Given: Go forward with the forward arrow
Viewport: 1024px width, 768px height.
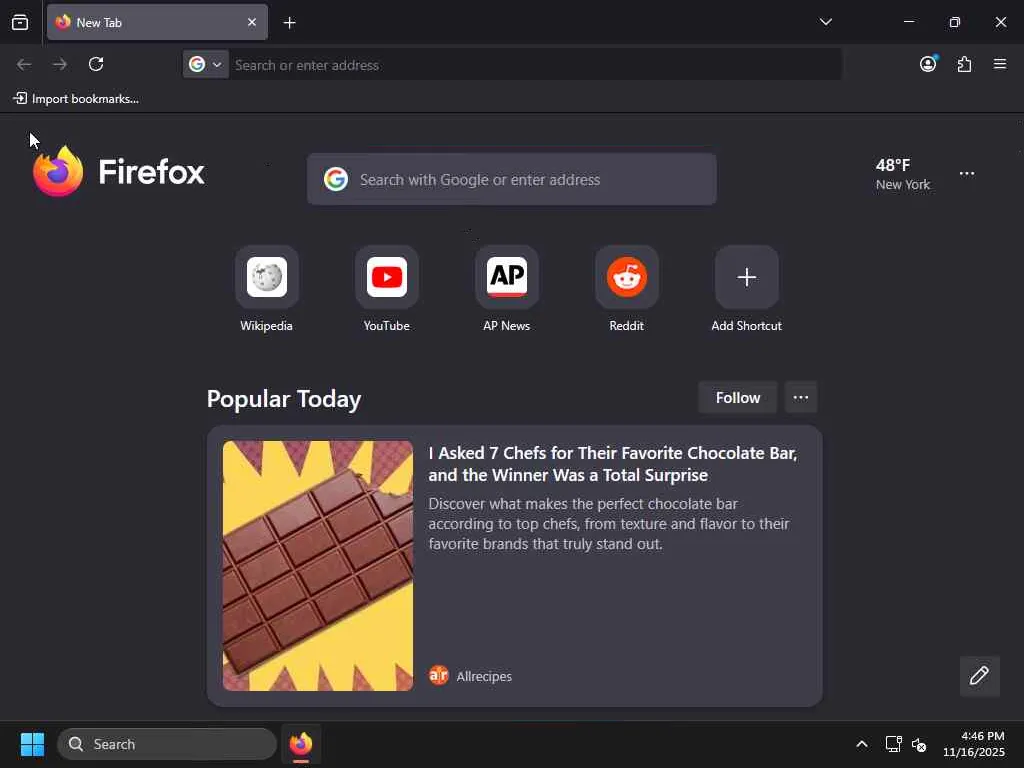Looking at the screenshot, I should coord(60,64).
